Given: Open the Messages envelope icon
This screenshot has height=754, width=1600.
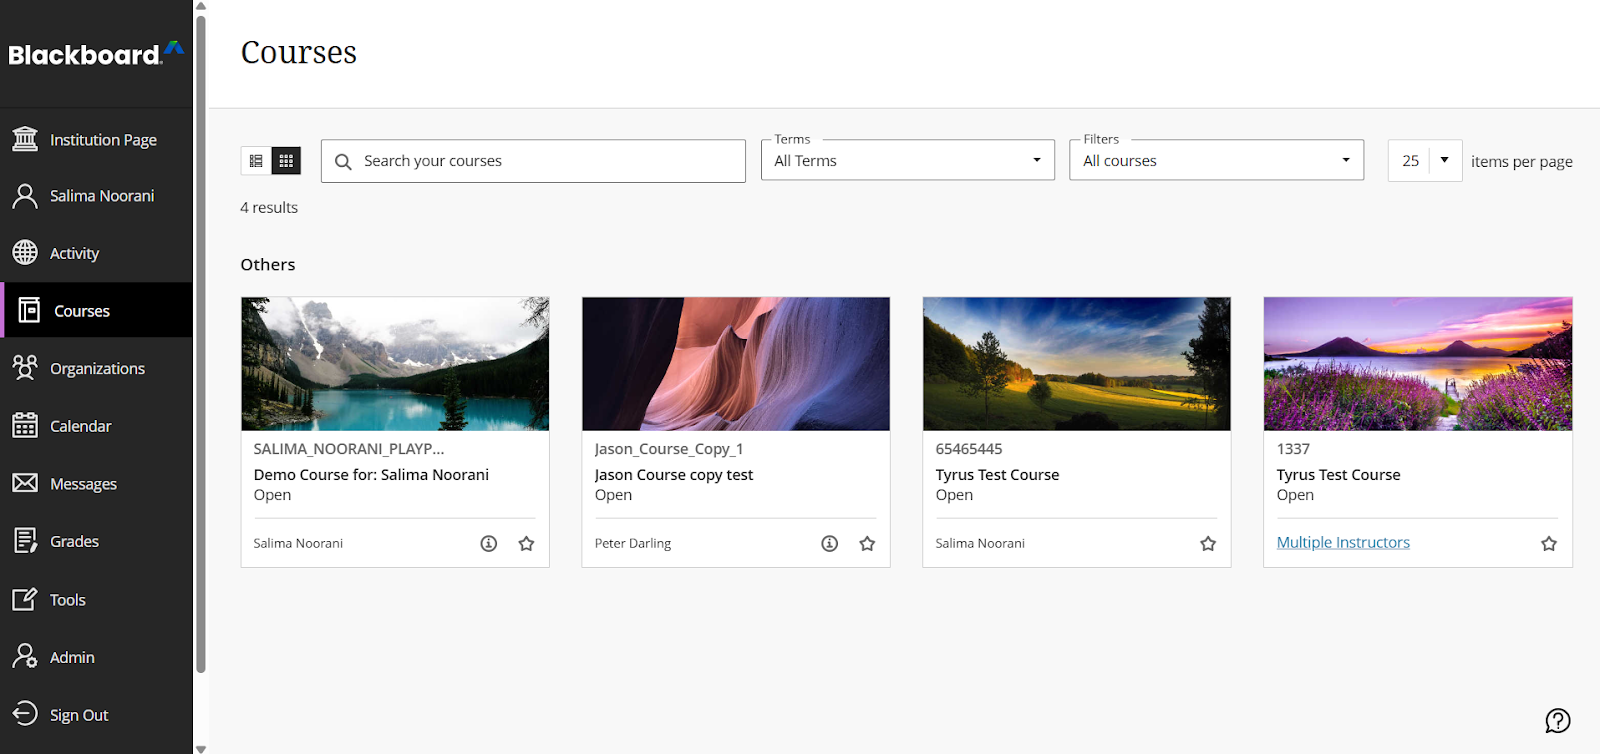Looking at the screenshot, I should pyautogui.click(x=25, y=483).
